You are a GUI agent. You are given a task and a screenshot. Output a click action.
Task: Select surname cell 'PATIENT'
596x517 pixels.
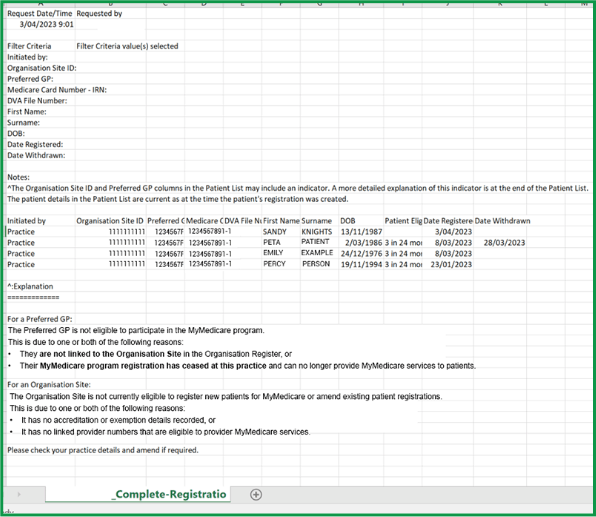coord(315,242)
